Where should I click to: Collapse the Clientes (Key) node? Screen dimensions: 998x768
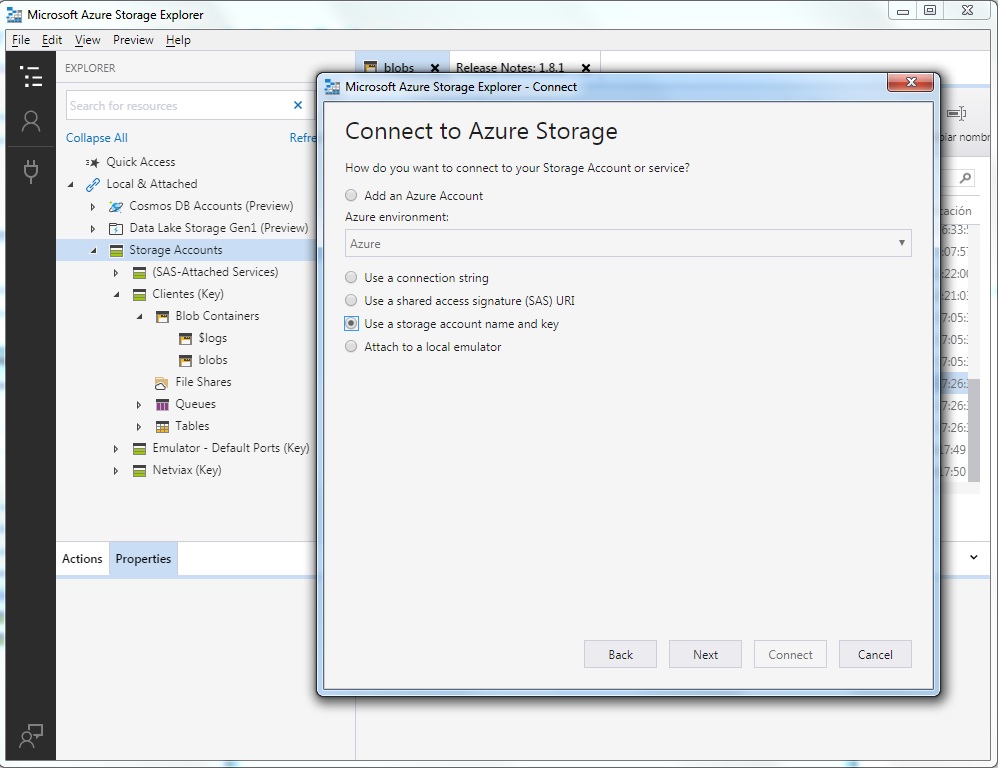(x=116, y=295)
